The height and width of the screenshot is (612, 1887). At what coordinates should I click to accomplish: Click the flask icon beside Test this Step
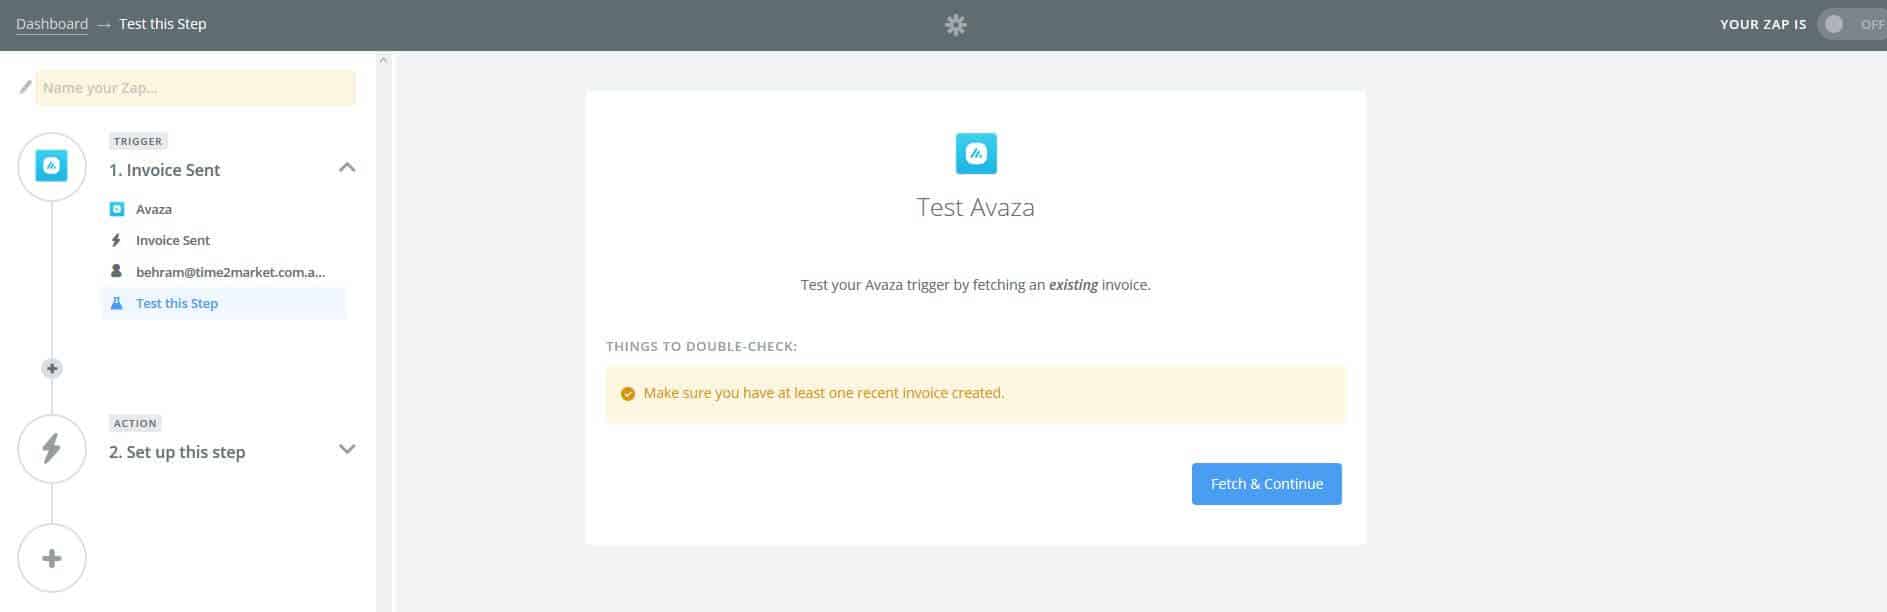(x=116, y=303)
